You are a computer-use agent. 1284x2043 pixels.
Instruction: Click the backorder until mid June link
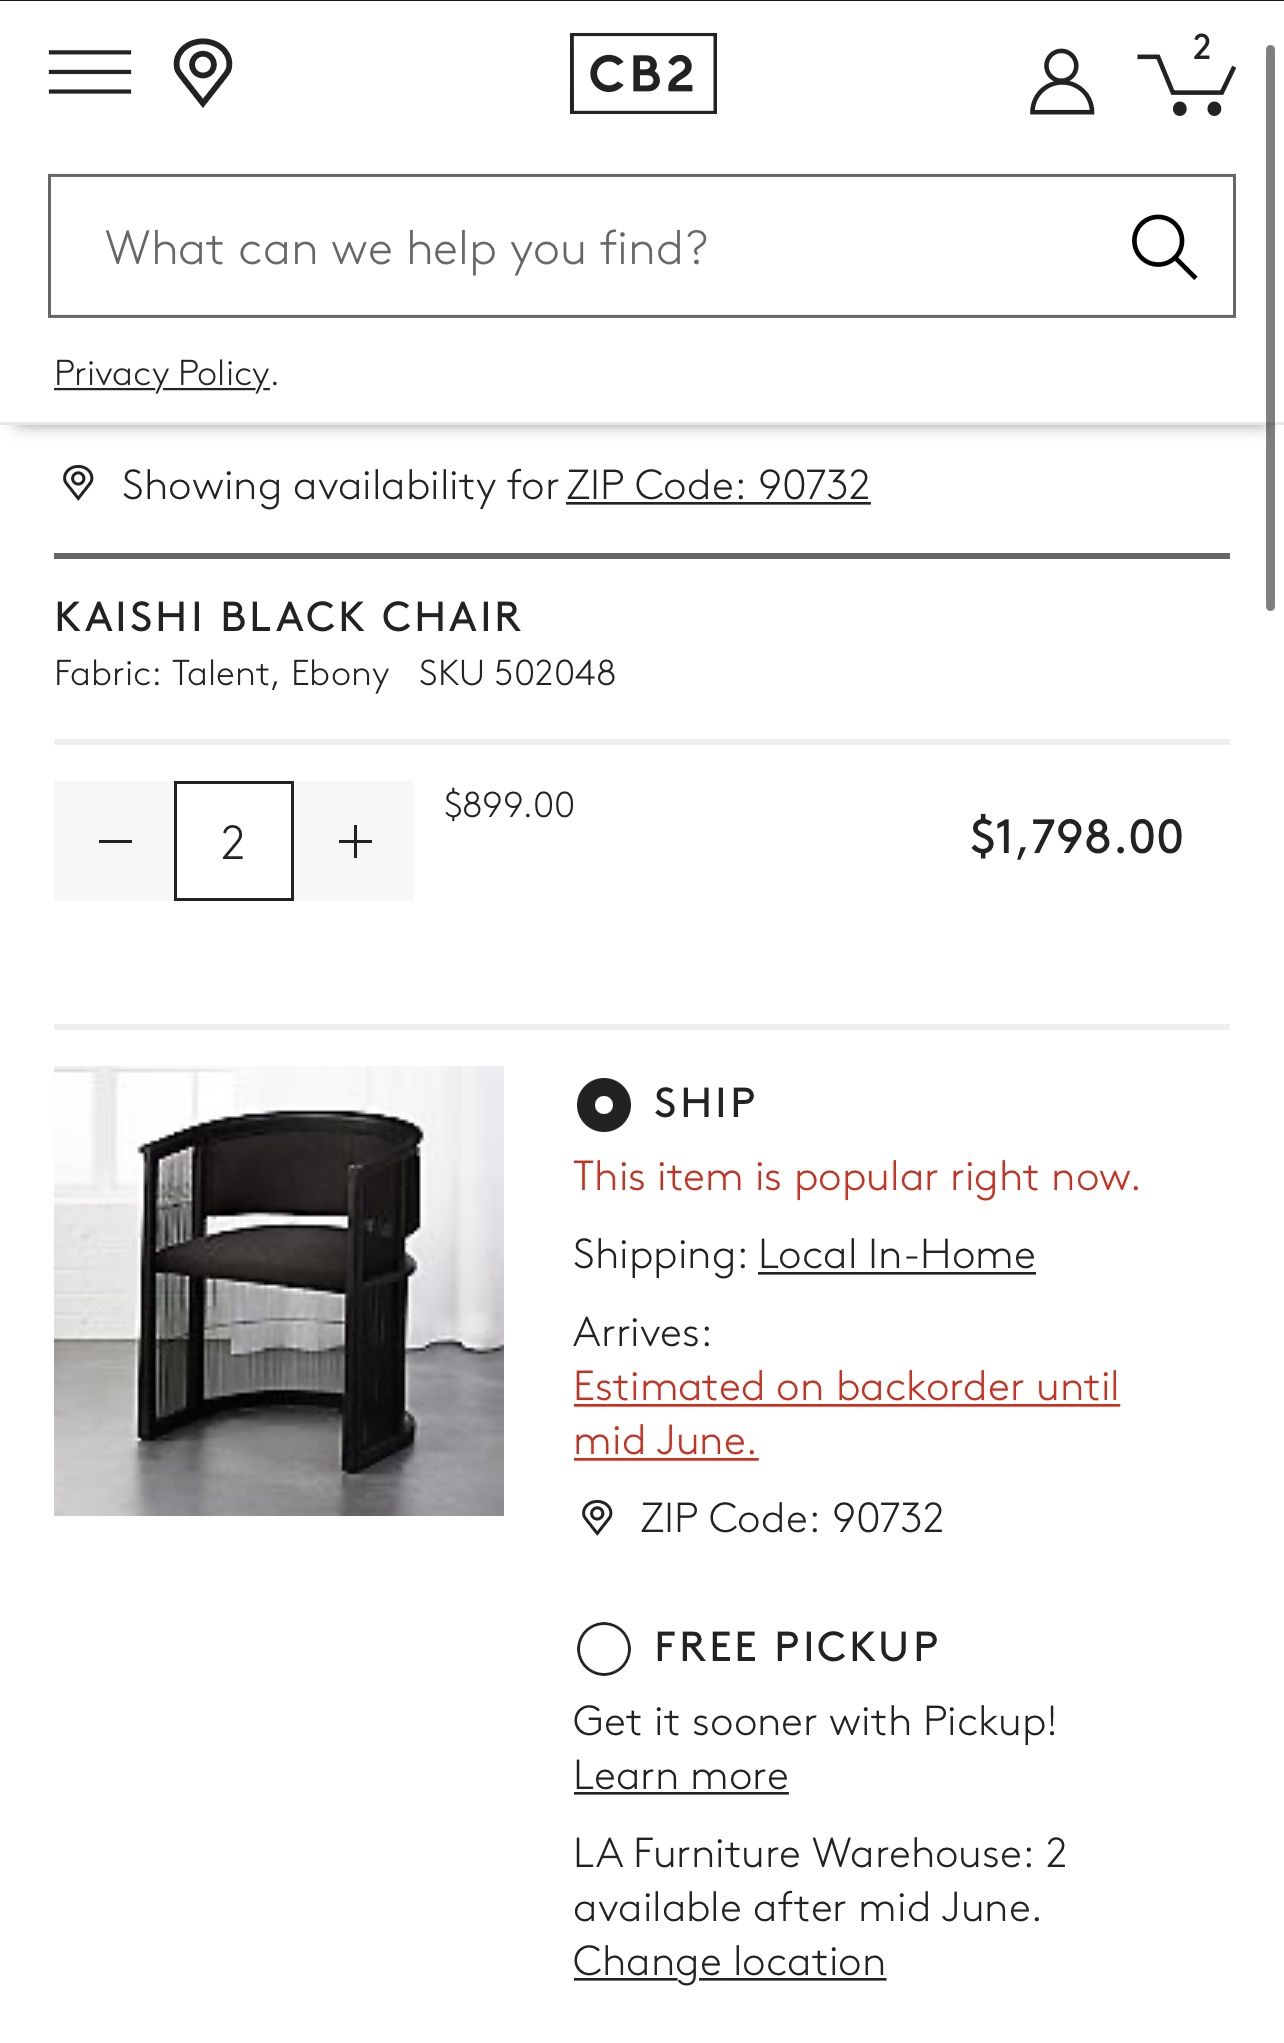coord(846,1413)
